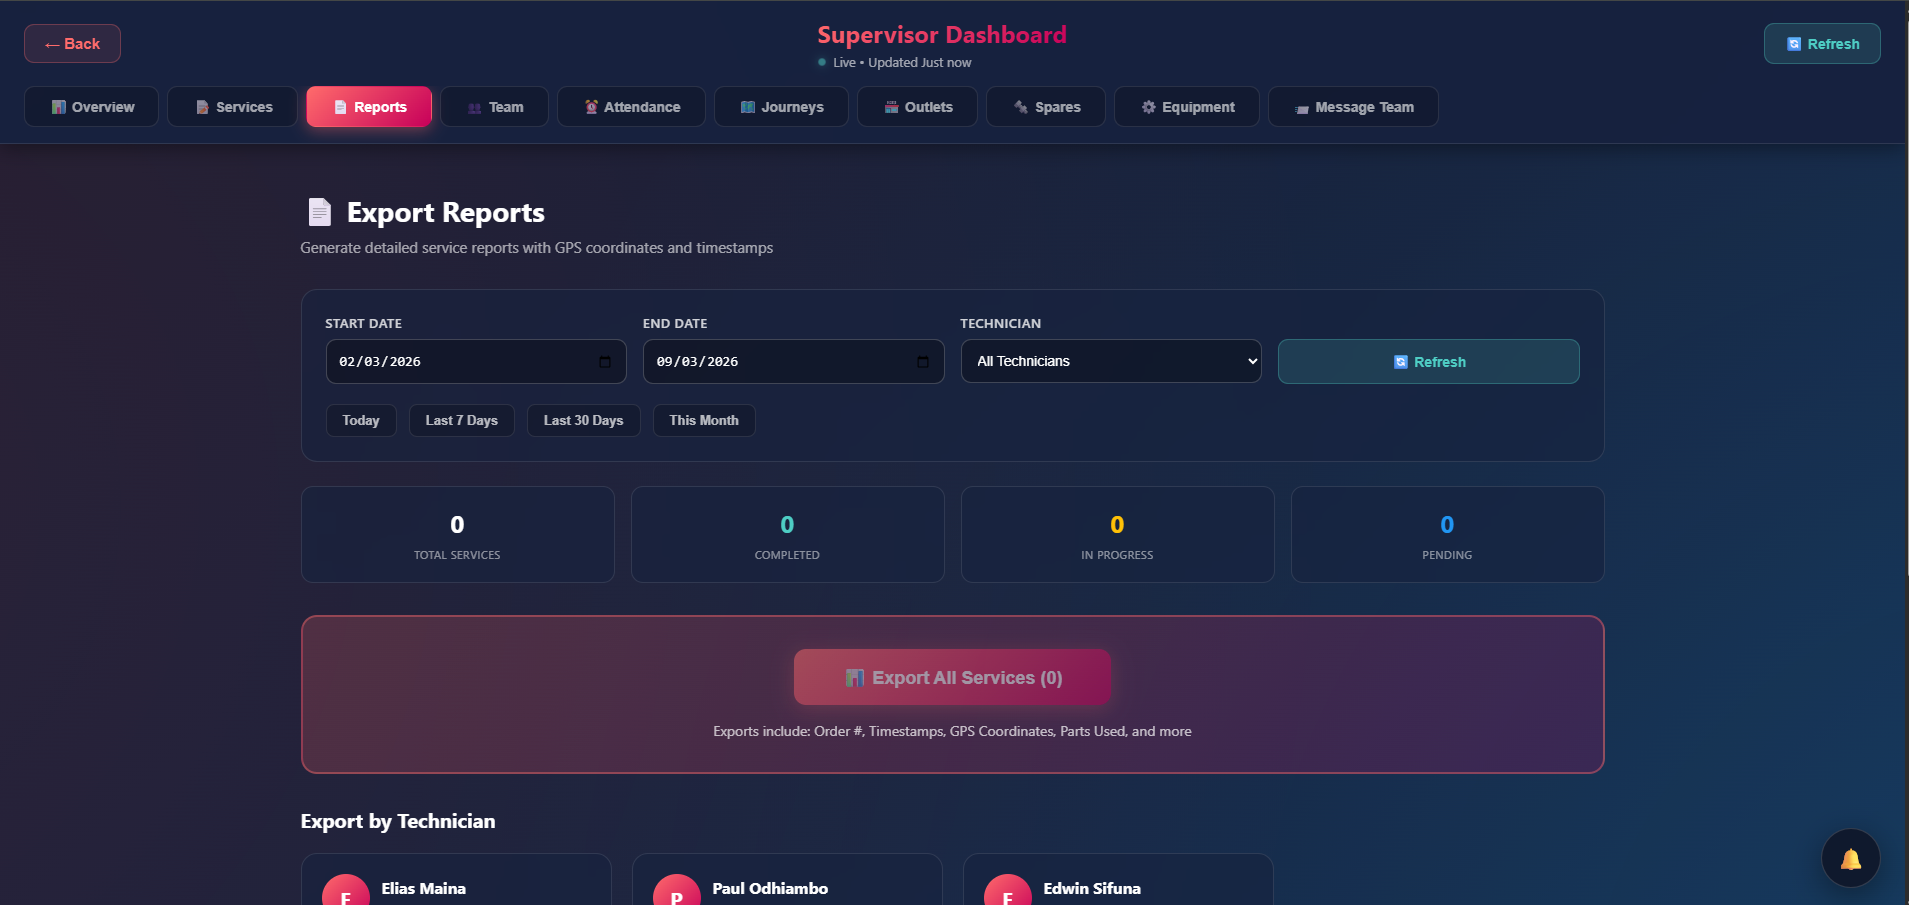This screenshot has width=1909, height=905.
Task: Open End Date calendar picker icon
Action: 922,362
